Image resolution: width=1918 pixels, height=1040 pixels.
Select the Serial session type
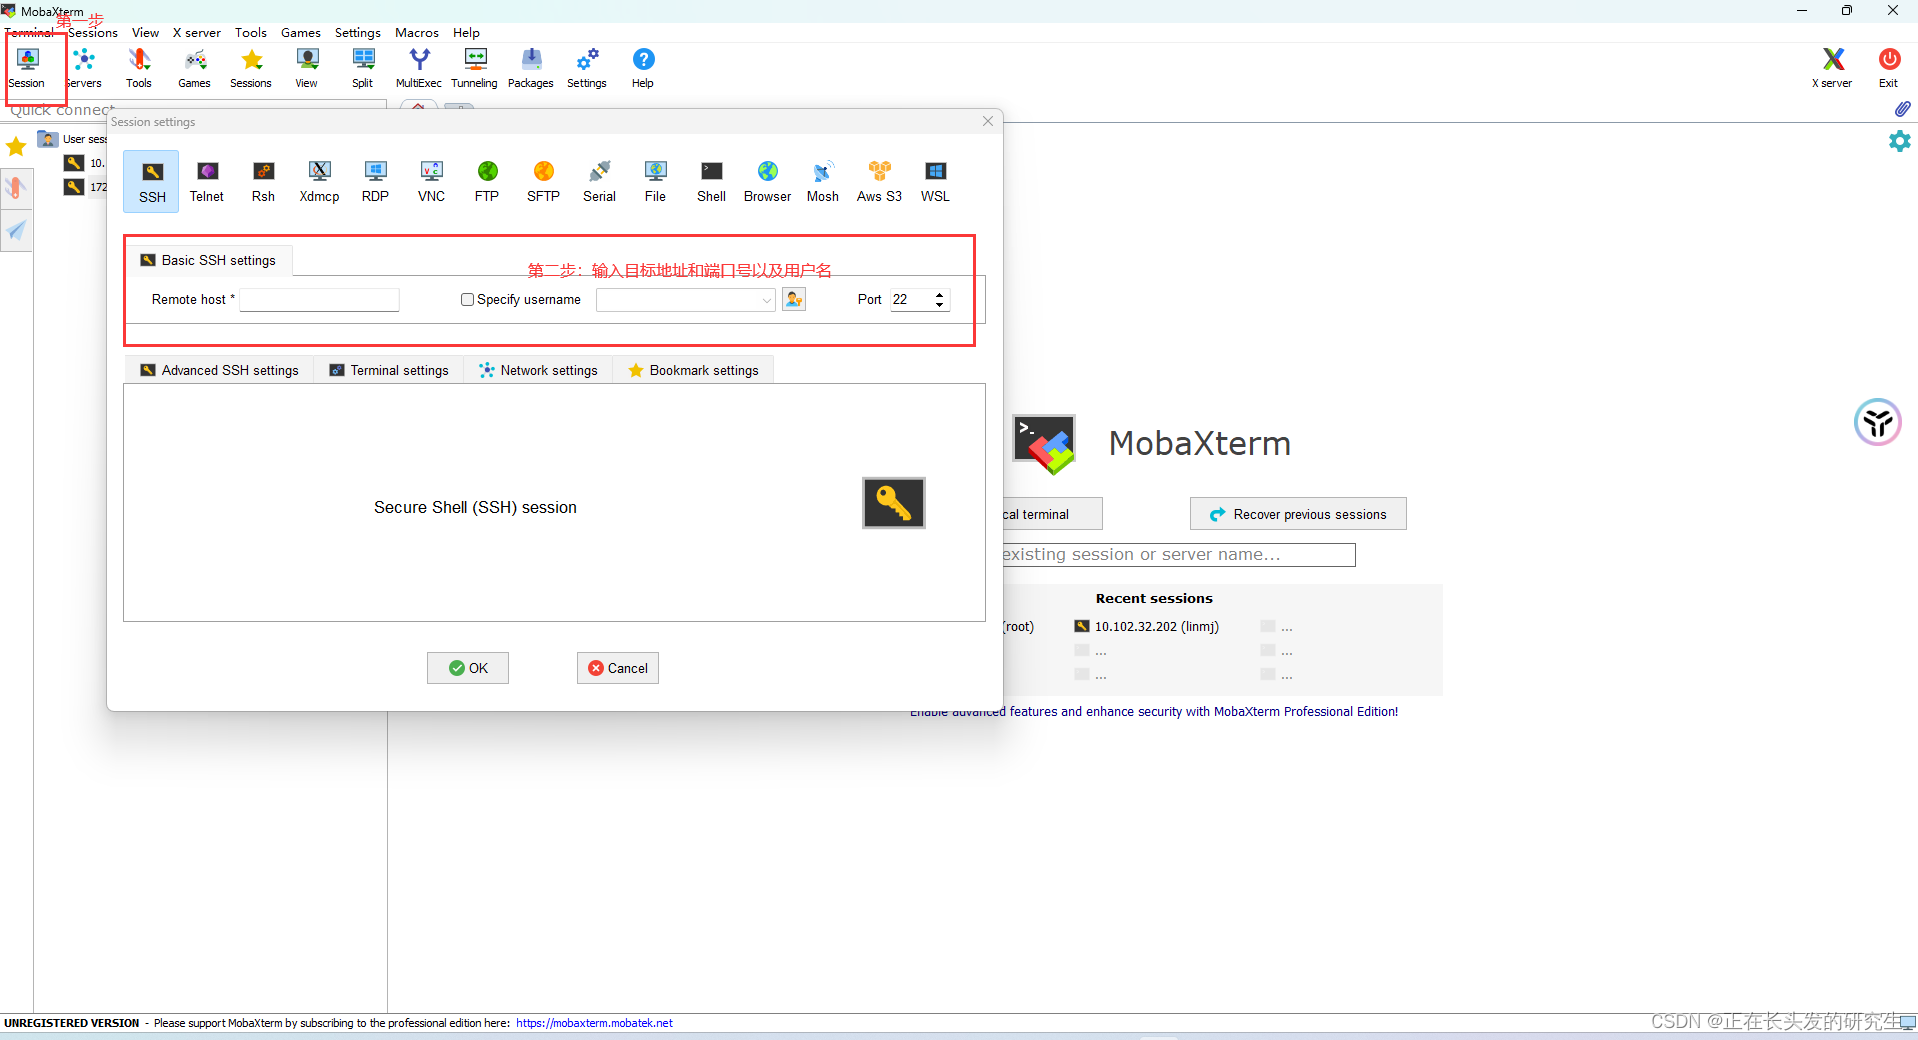point(599,182)
